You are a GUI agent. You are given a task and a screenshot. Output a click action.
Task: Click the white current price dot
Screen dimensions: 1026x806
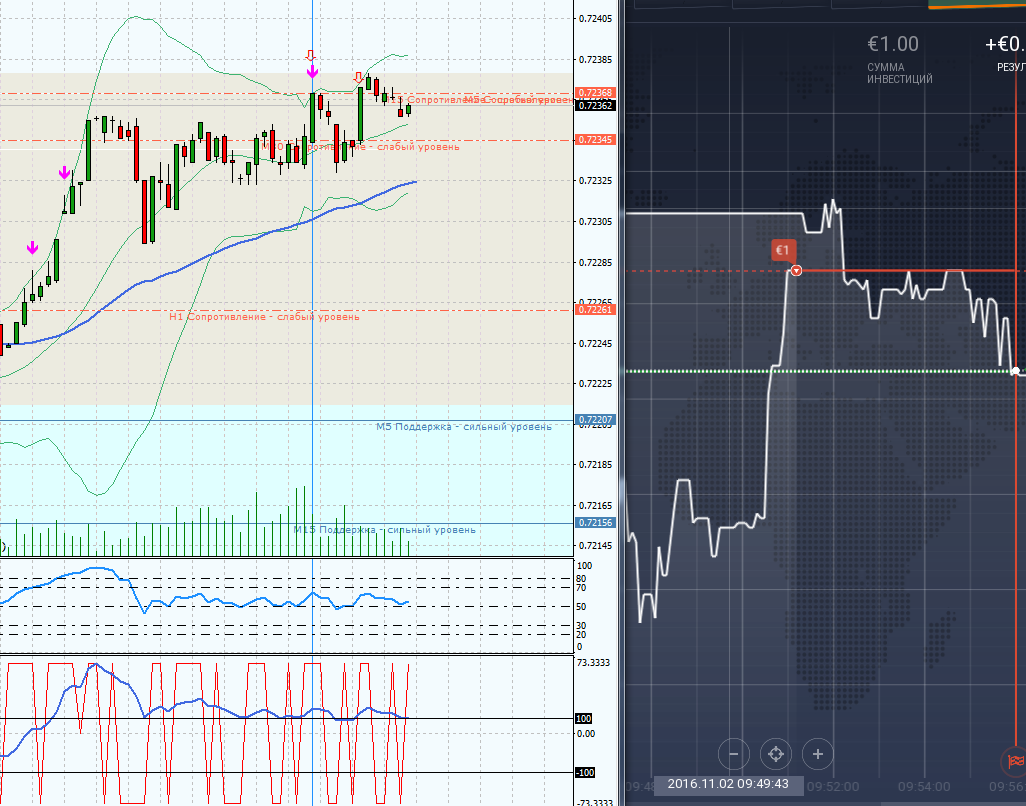(x=1016, y=372)
